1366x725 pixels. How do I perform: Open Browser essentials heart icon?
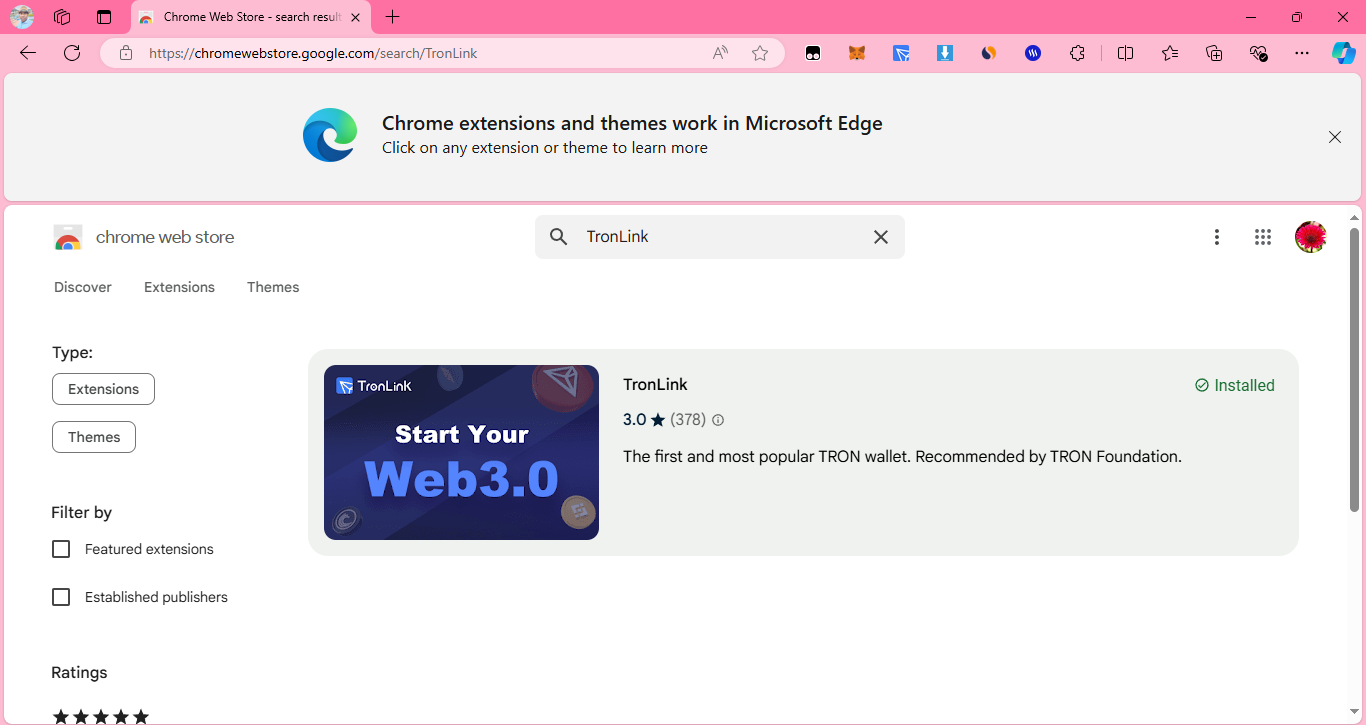pos(1258,53)
